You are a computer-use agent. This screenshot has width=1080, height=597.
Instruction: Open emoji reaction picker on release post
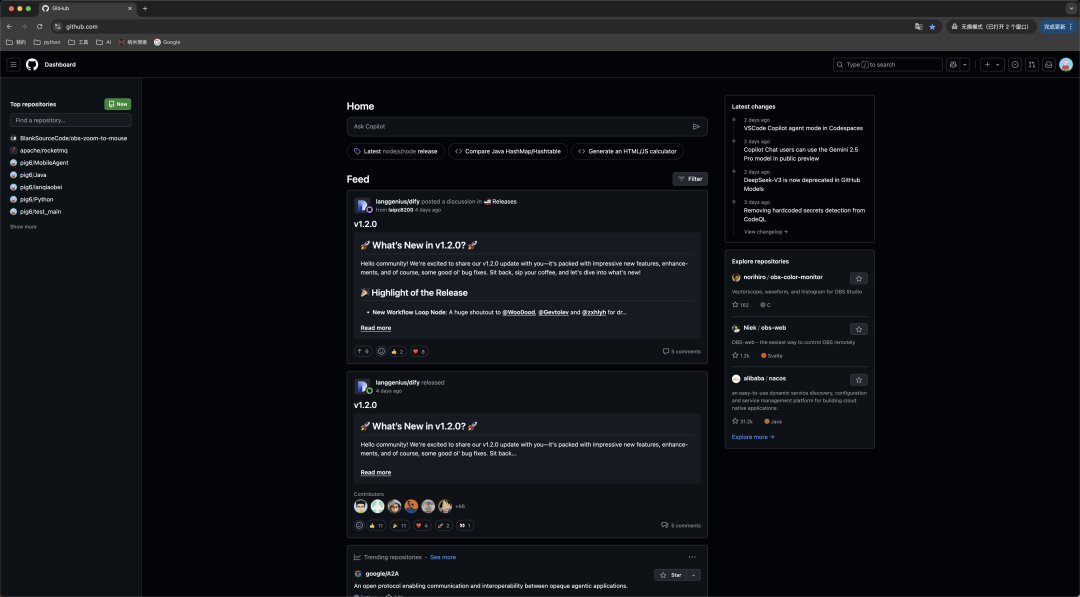[359, 526]
